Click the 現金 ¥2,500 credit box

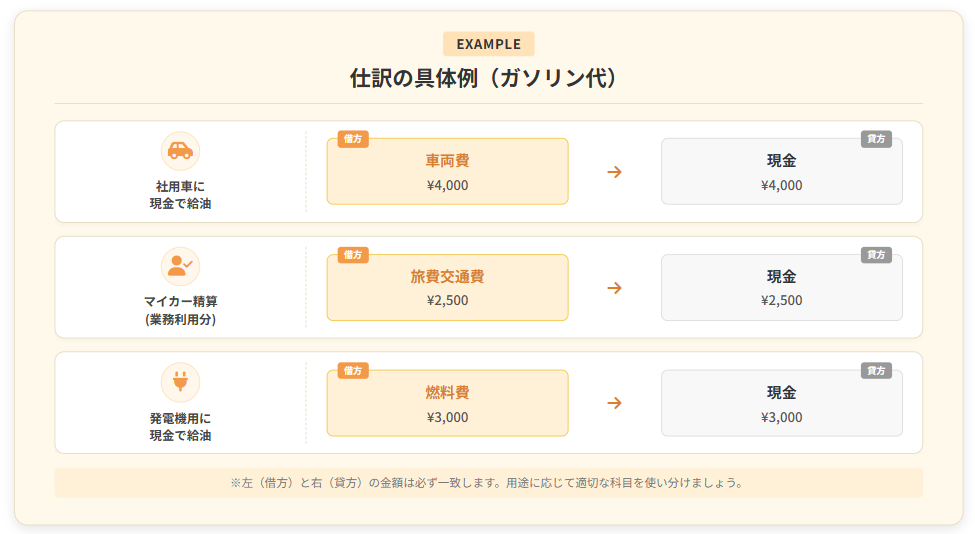(781, 288)
